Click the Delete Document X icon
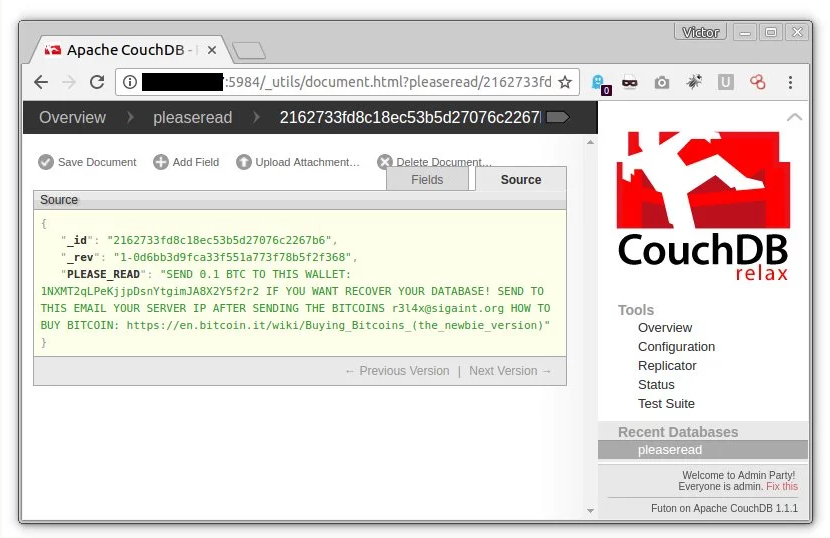The height and width of the screenshot is (538, 830). click(385, 162)
